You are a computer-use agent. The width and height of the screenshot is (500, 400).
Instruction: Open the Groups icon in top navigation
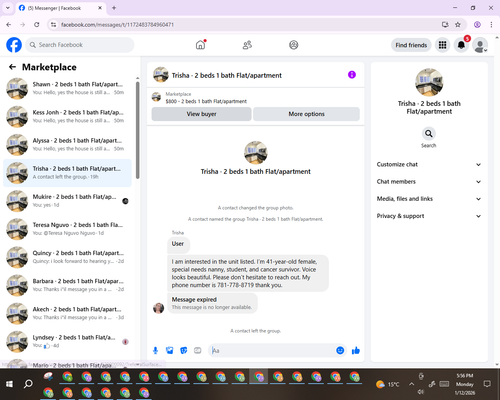(x=293, y=45)
